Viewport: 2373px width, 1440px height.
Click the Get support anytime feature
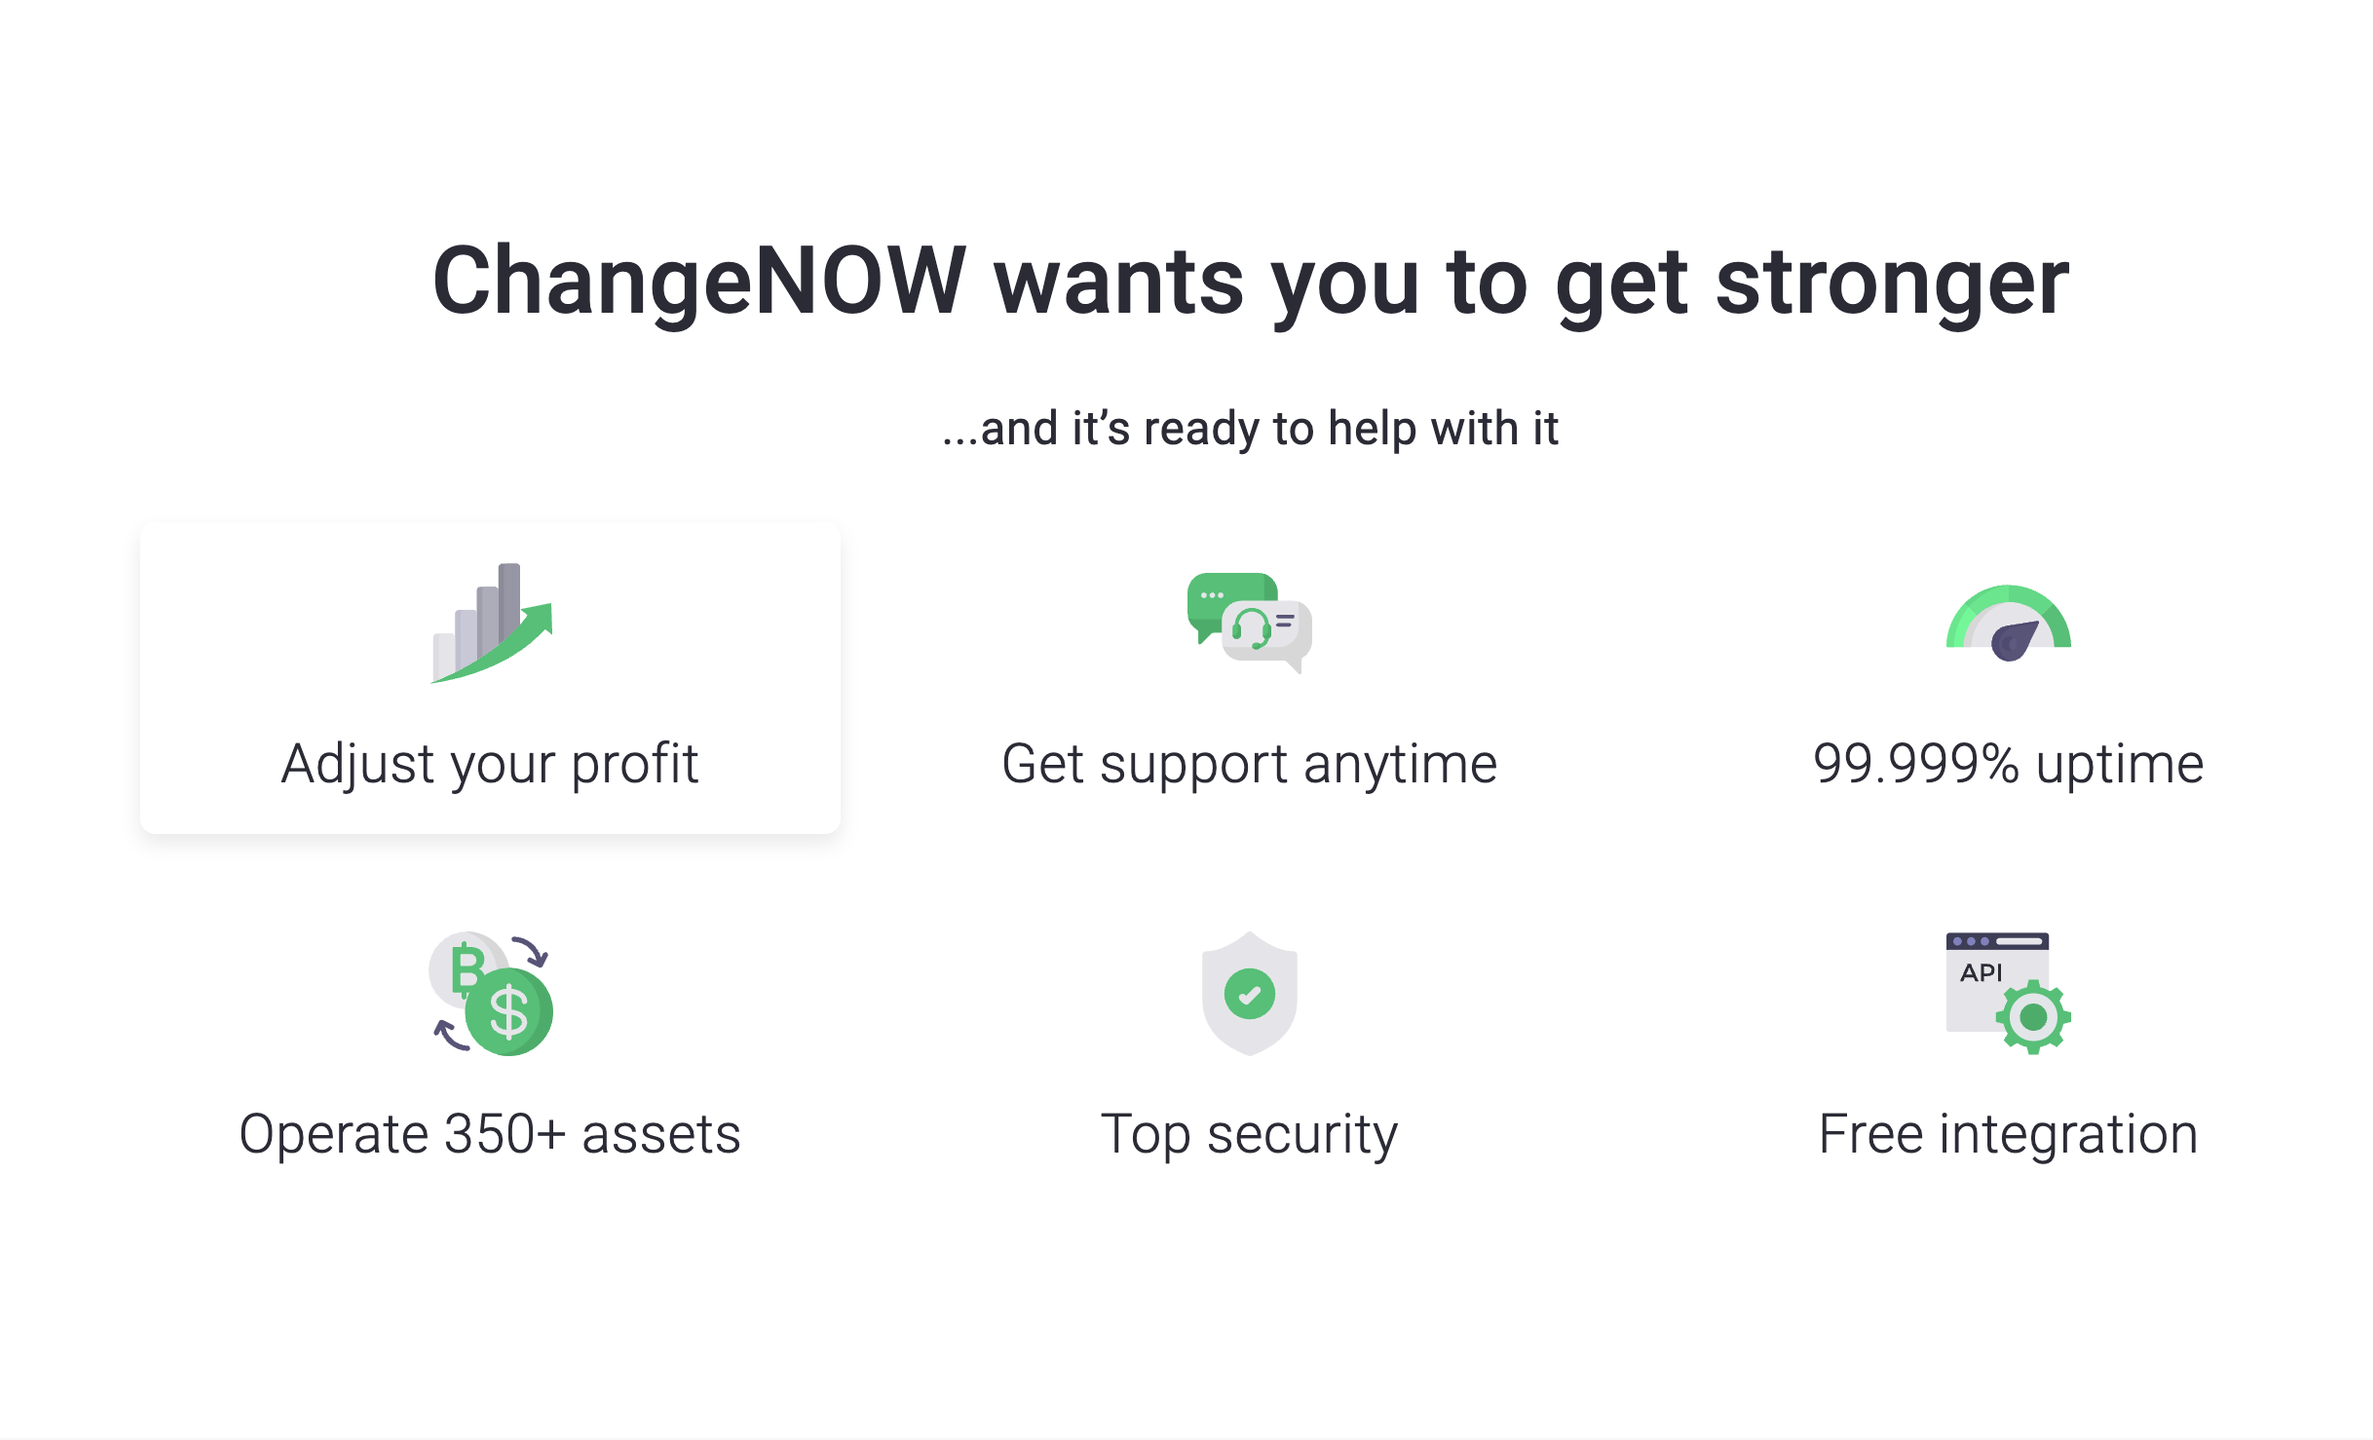[x=1251, y=763]
